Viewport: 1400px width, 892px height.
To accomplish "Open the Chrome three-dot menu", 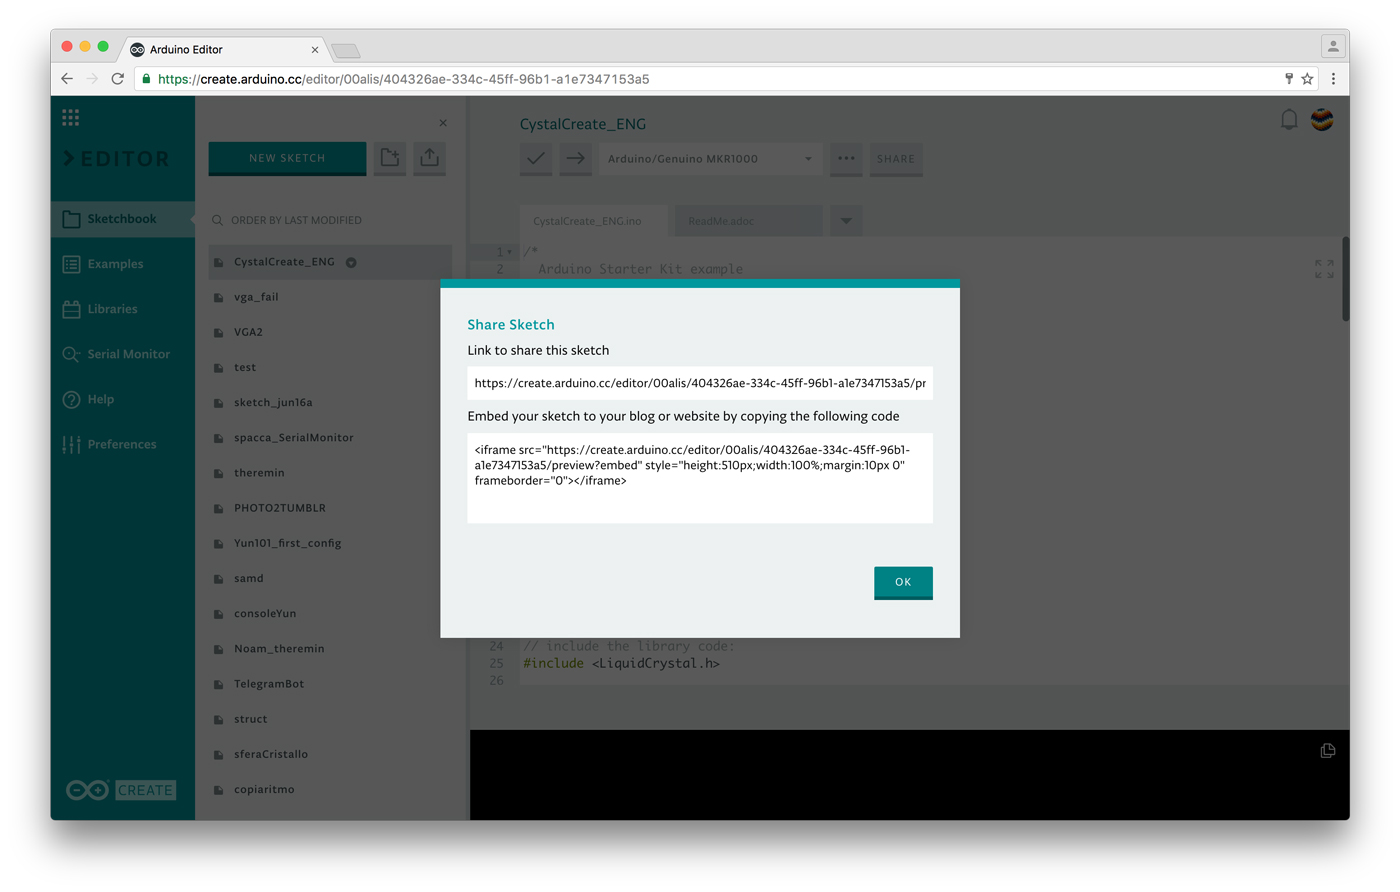I will pos(1333,79).
